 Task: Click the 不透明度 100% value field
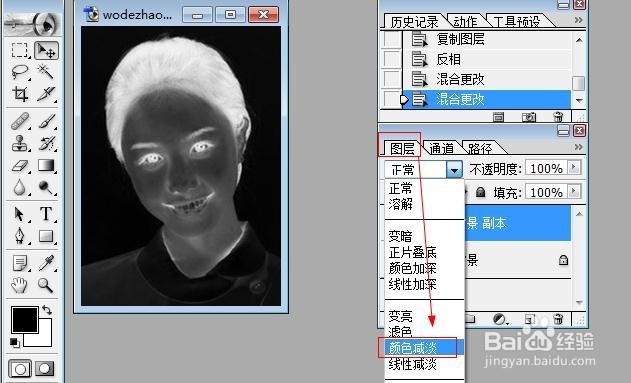point(546,168)
